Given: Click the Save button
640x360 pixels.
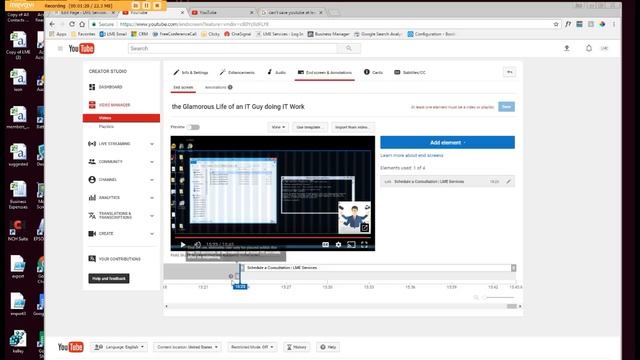Looking at the screenshot, I should click(507, 107).
